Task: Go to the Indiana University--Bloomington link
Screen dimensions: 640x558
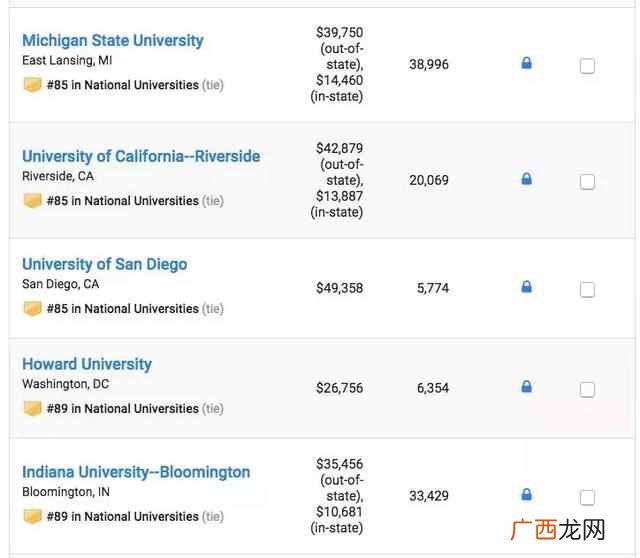Action: point(136,472)
